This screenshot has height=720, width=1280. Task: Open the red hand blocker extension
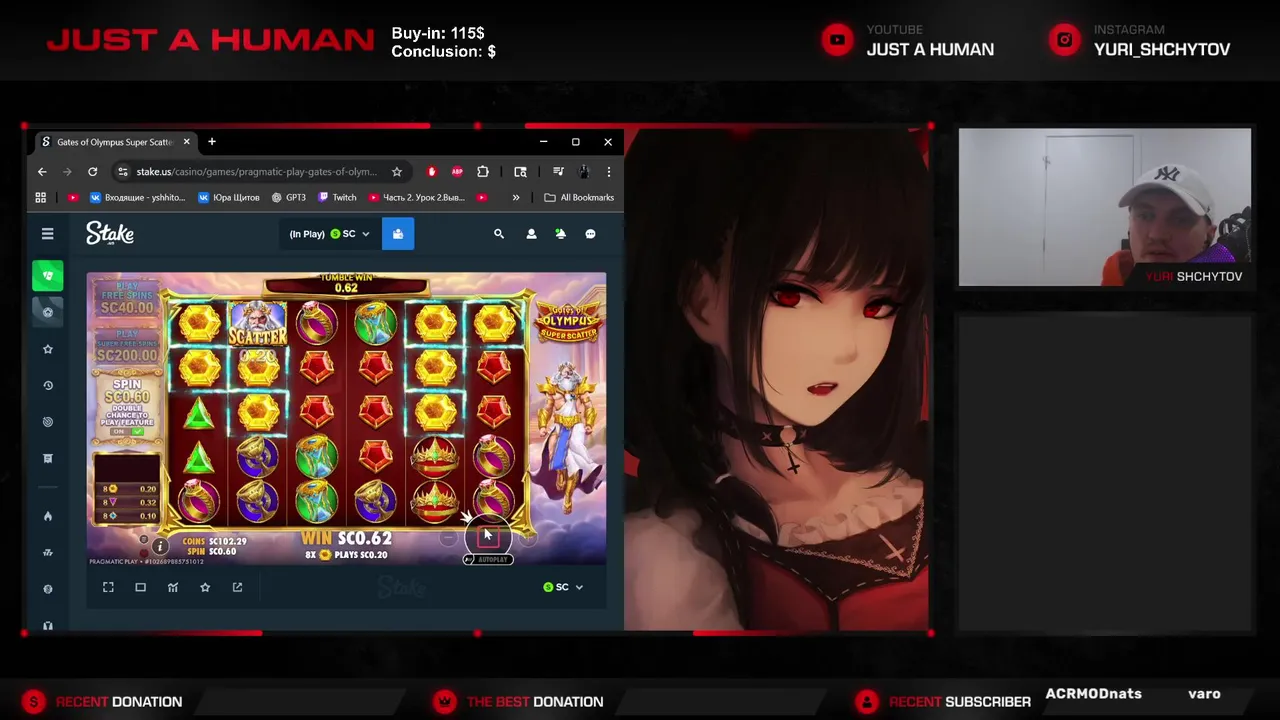click(432, 172)
